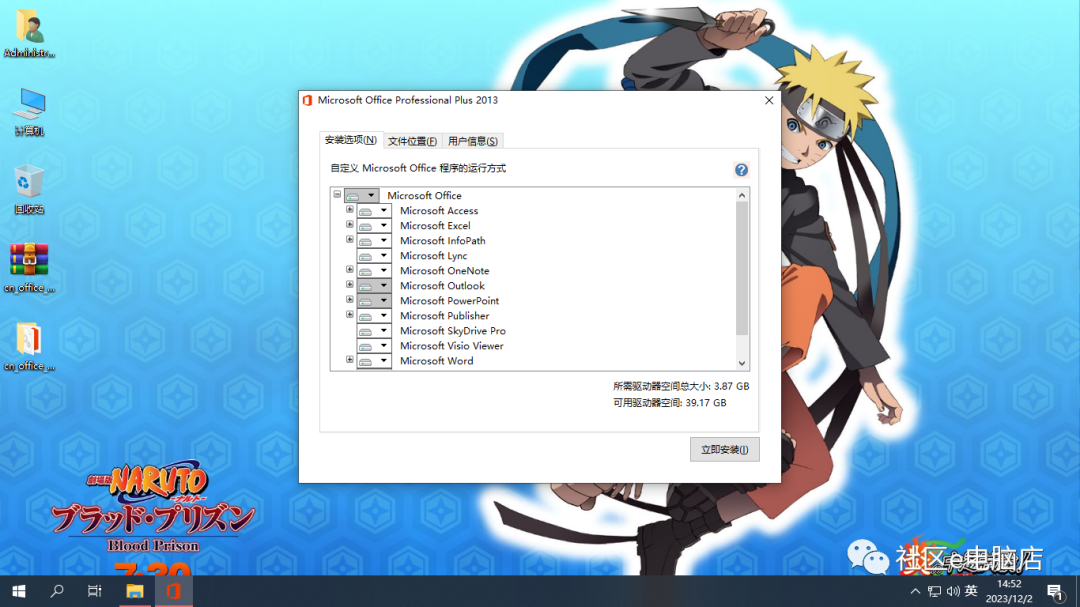The width and height of the screenshot is (1080, 607).
Task: Click the 立即安装 install button
Action: [725, 449]
